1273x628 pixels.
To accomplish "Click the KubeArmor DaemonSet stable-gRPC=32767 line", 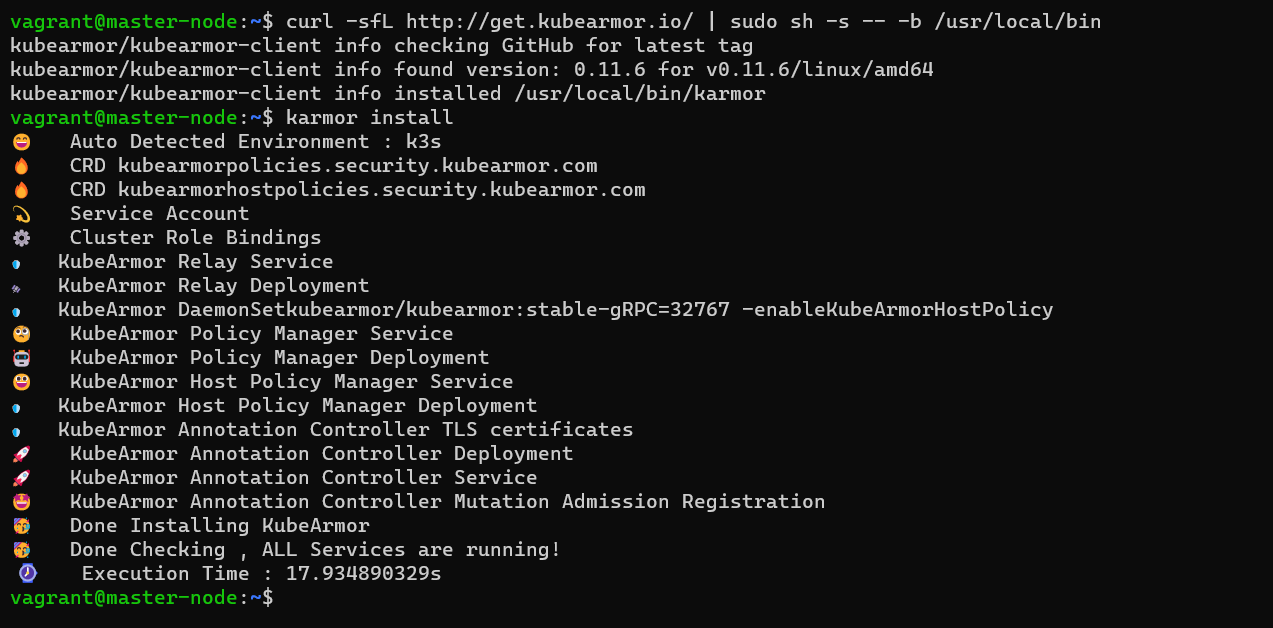I will pos(555,310).
